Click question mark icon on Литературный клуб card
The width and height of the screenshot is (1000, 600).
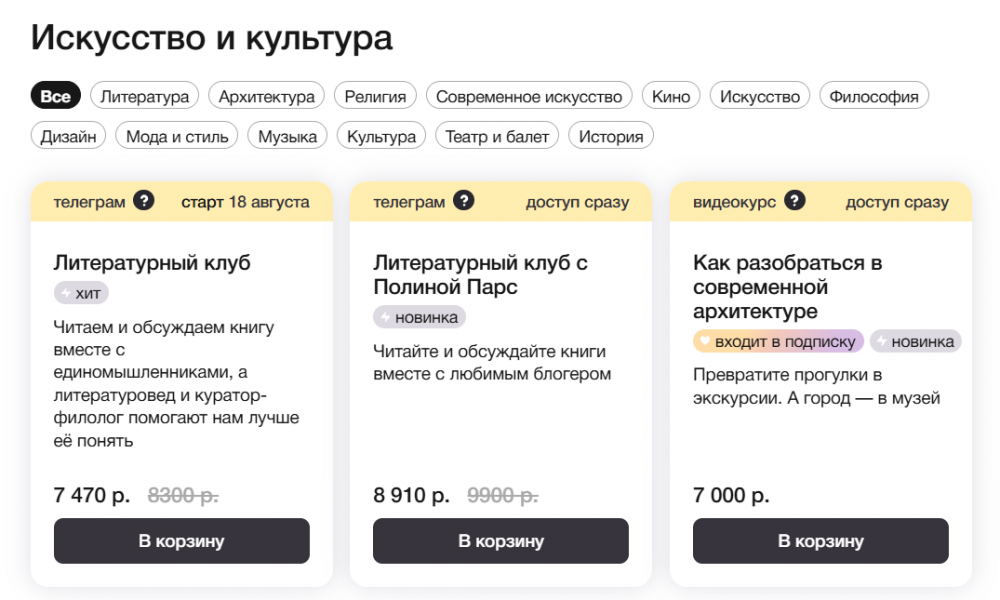click(144, 201)
